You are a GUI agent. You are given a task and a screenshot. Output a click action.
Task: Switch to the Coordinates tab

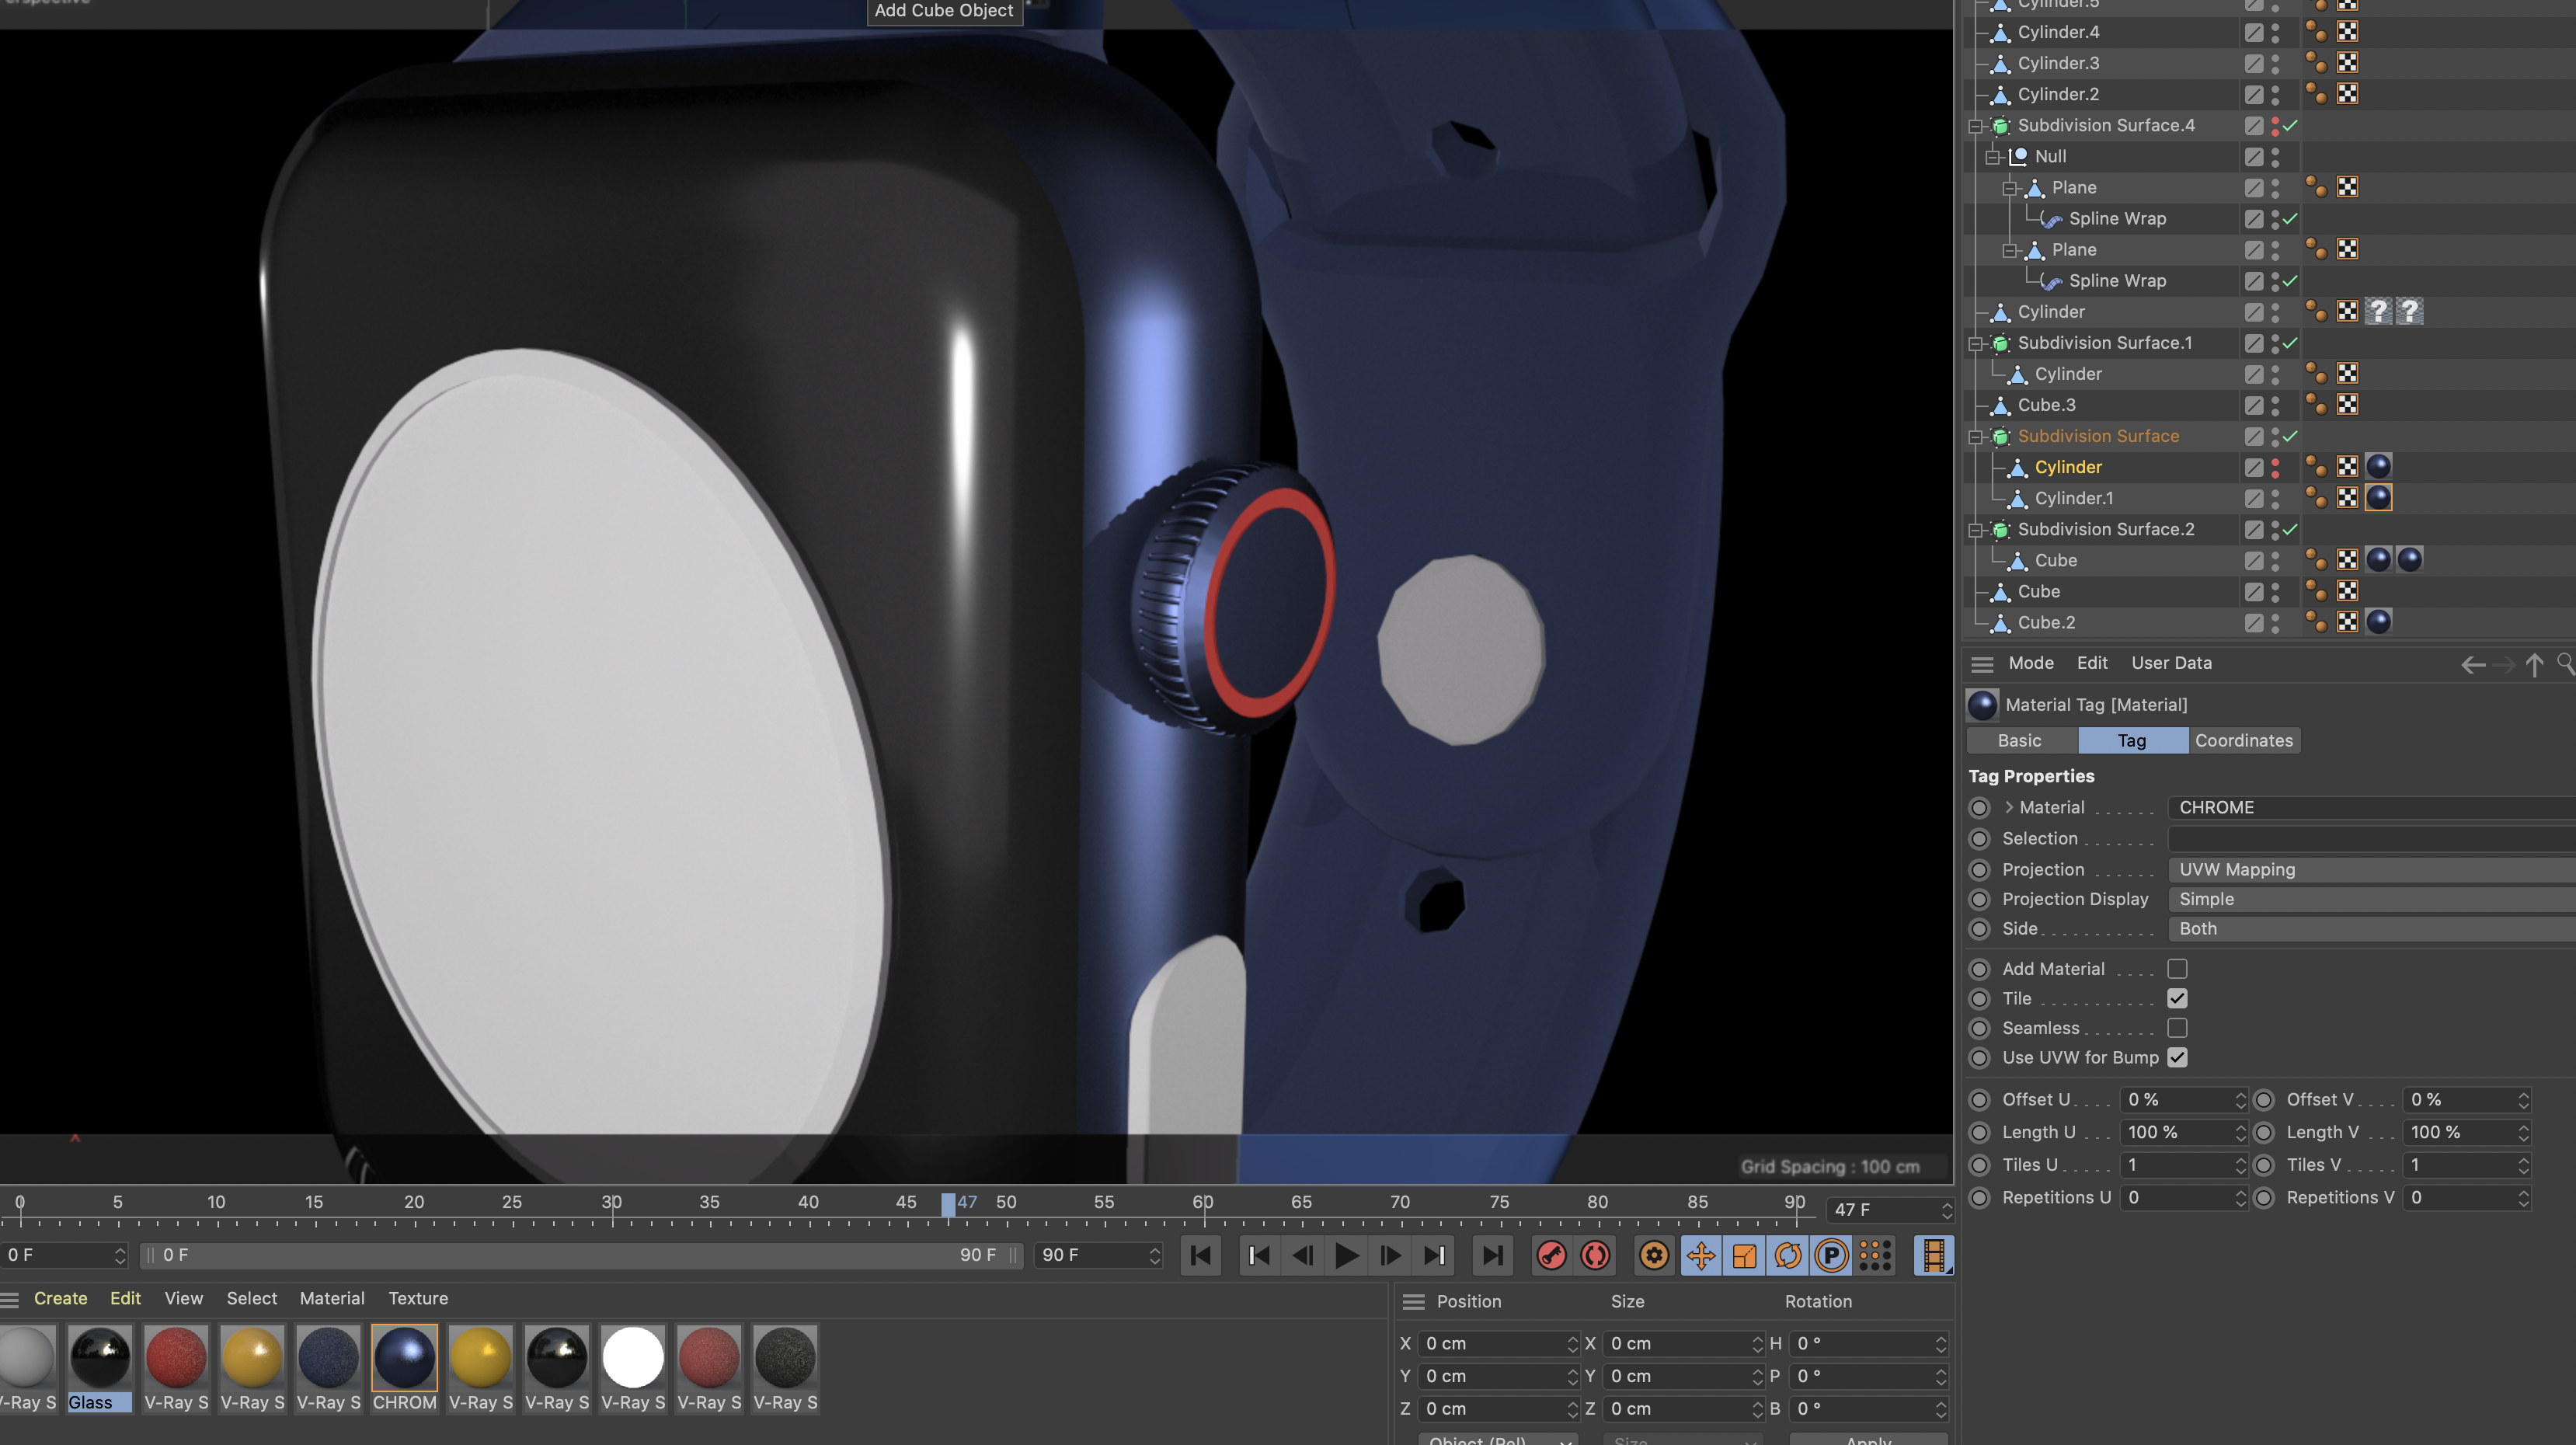(x=2243, y=740)
